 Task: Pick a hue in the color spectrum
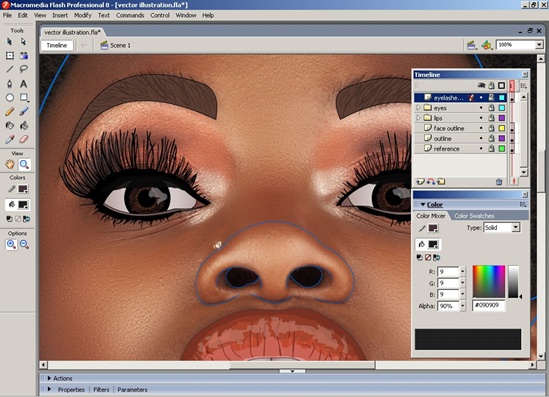coord(489,281)
